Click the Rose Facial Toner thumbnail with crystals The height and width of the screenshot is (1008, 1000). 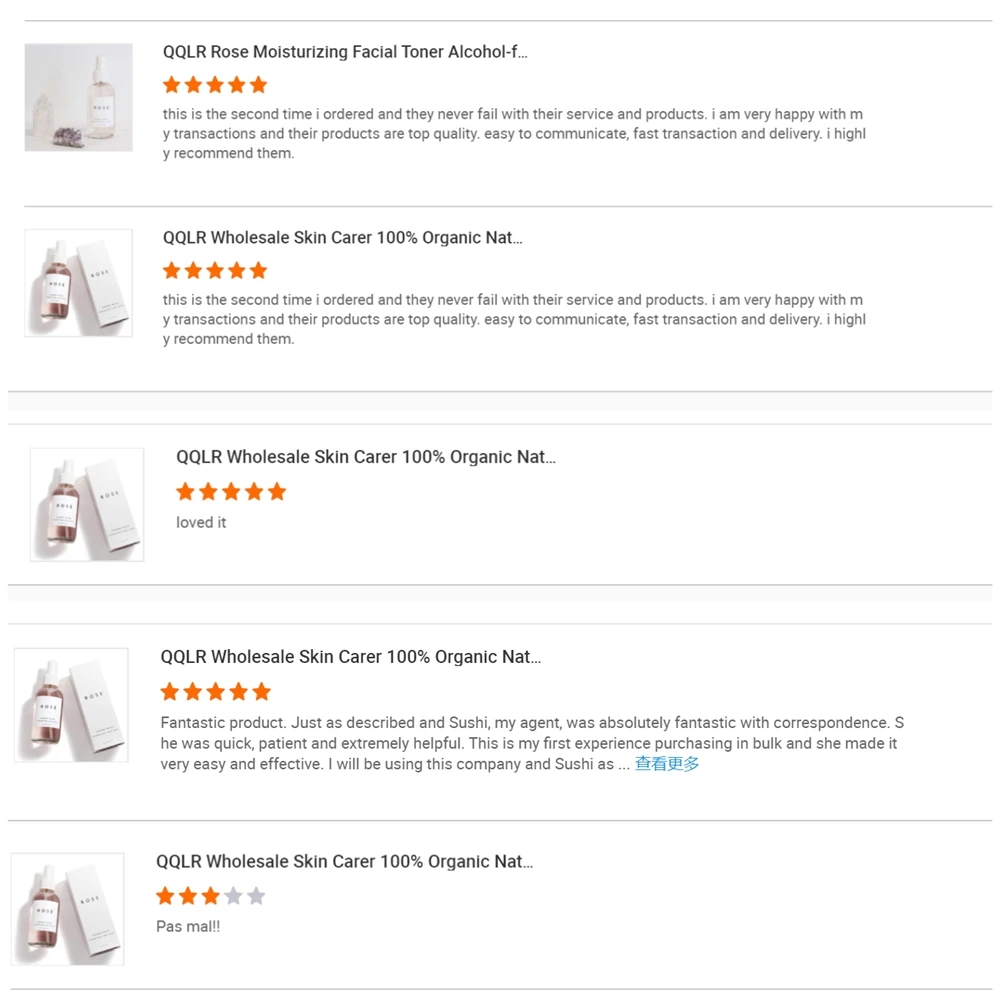click(79, 97)
